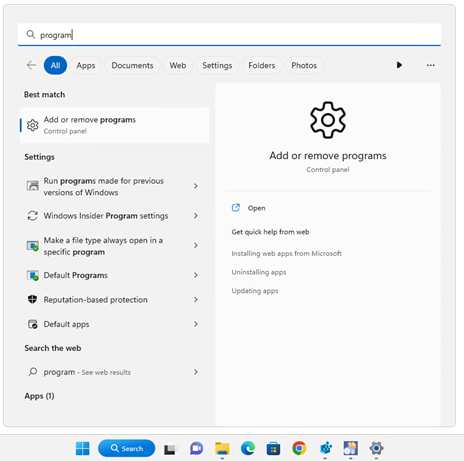Show more filters with the play arrow
Image resolution: width=464 pixels, height=461 pixels.
[x=399, y=65]
